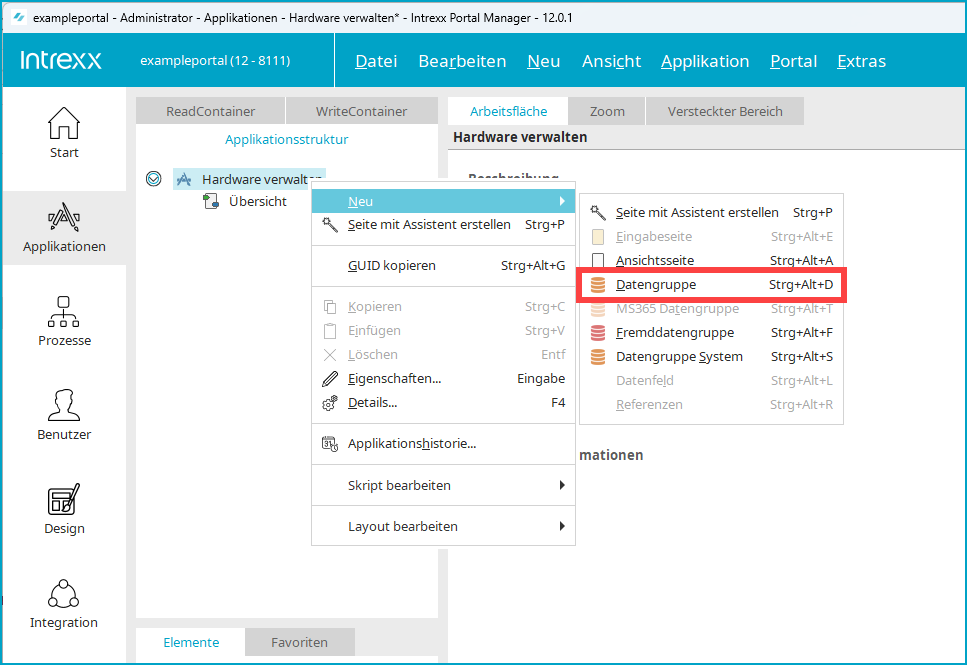Select Ansichtsseite in the submenu
Image resolution: width=967 pixels, height=665 pixels.
click(711, 260)
